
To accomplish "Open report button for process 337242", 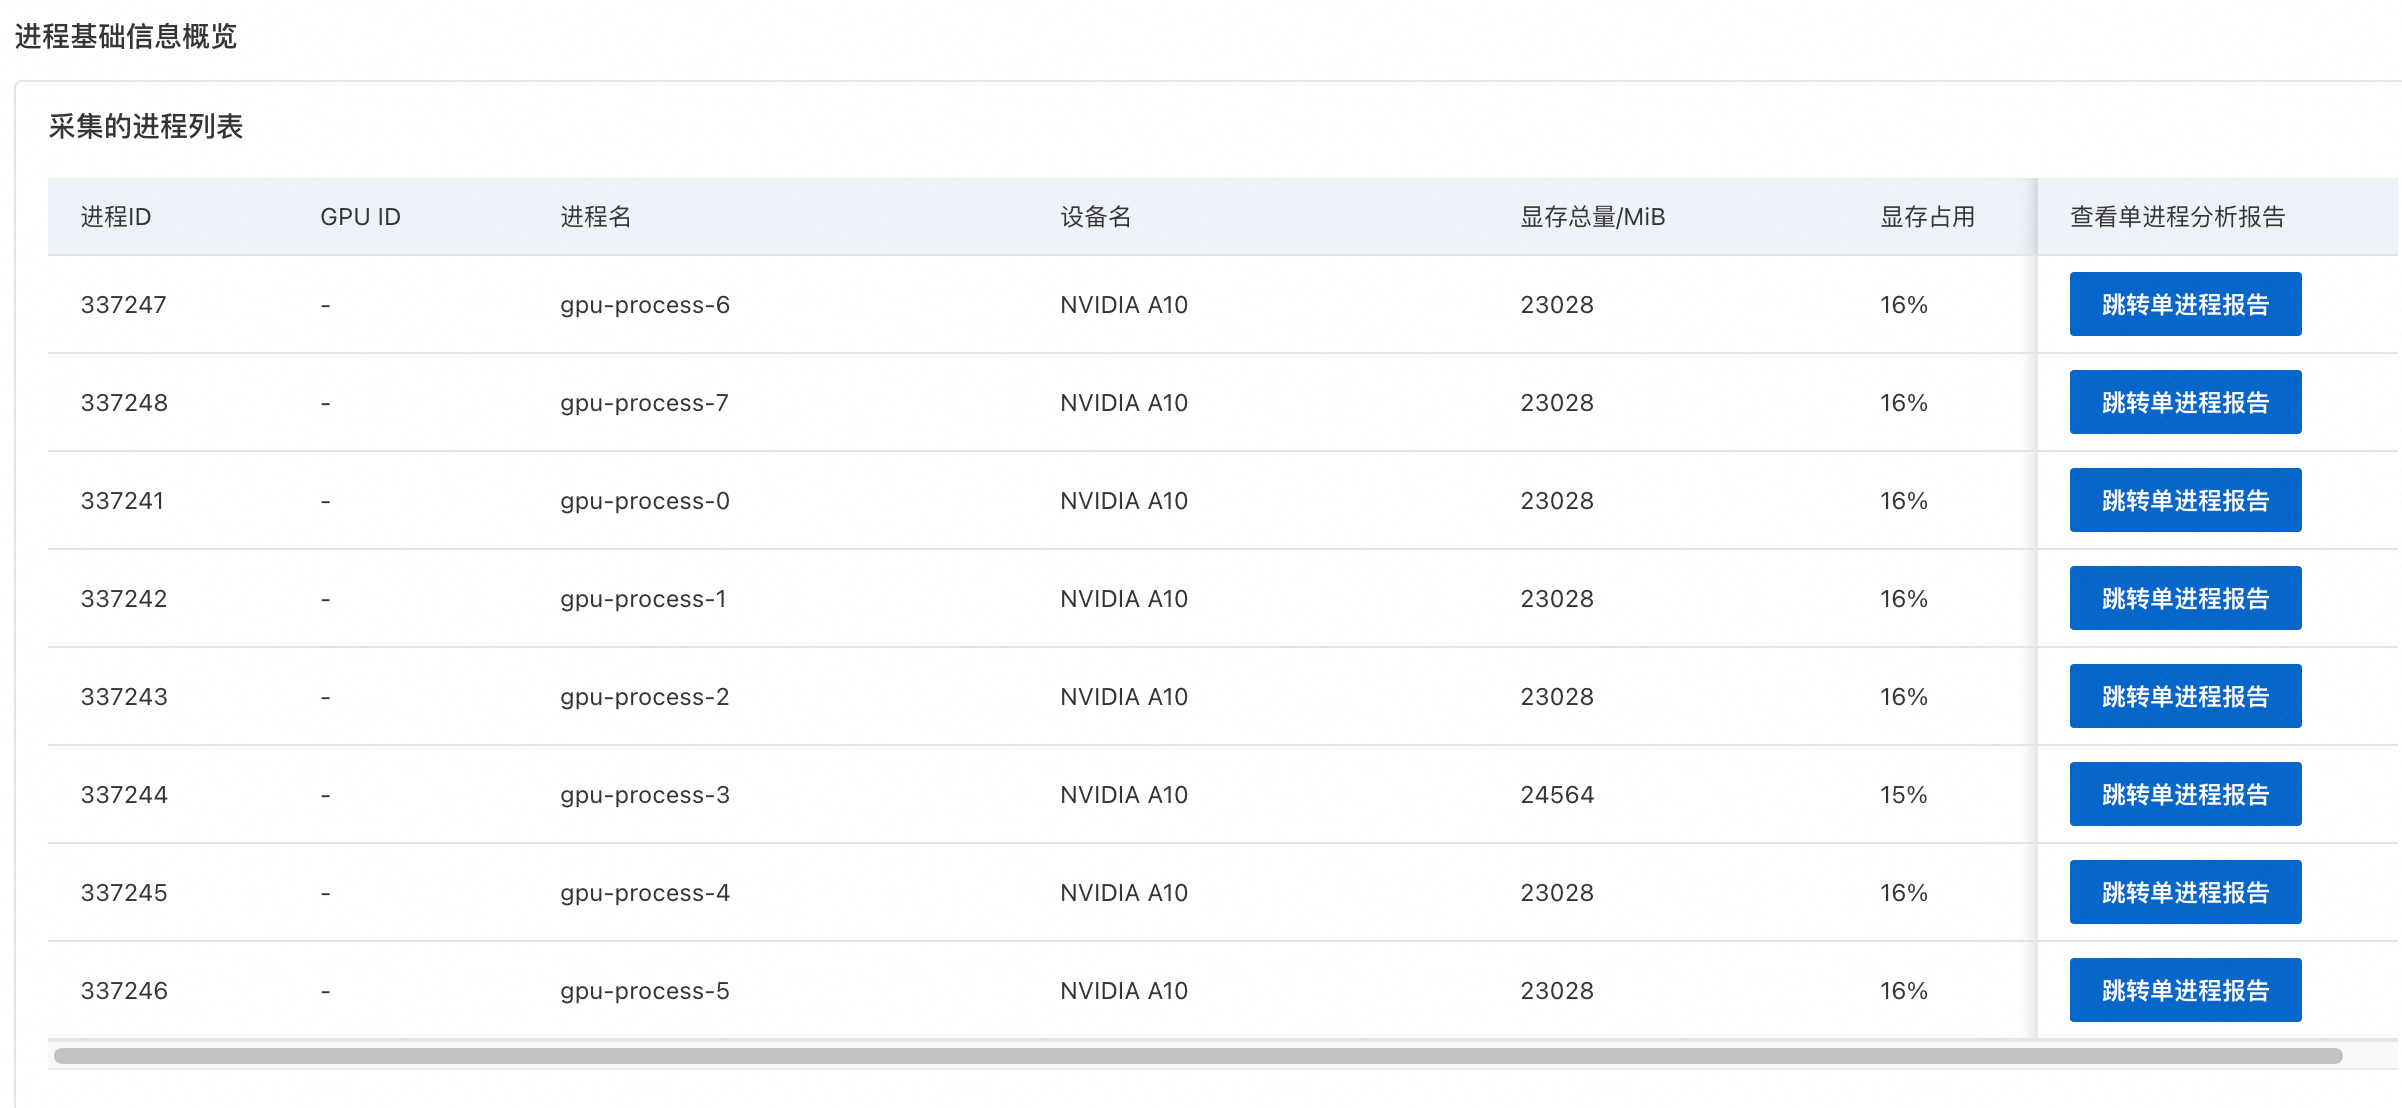I will [x=2185, y=598].
